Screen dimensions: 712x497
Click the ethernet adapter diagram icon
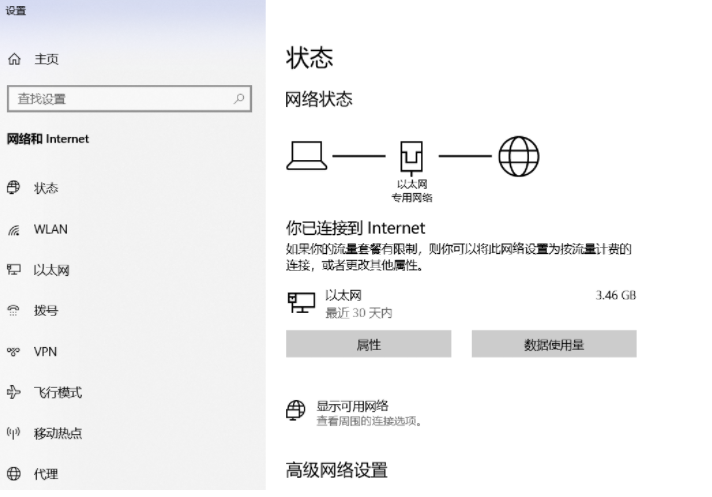pyautogui.click(x=411, y=158)
